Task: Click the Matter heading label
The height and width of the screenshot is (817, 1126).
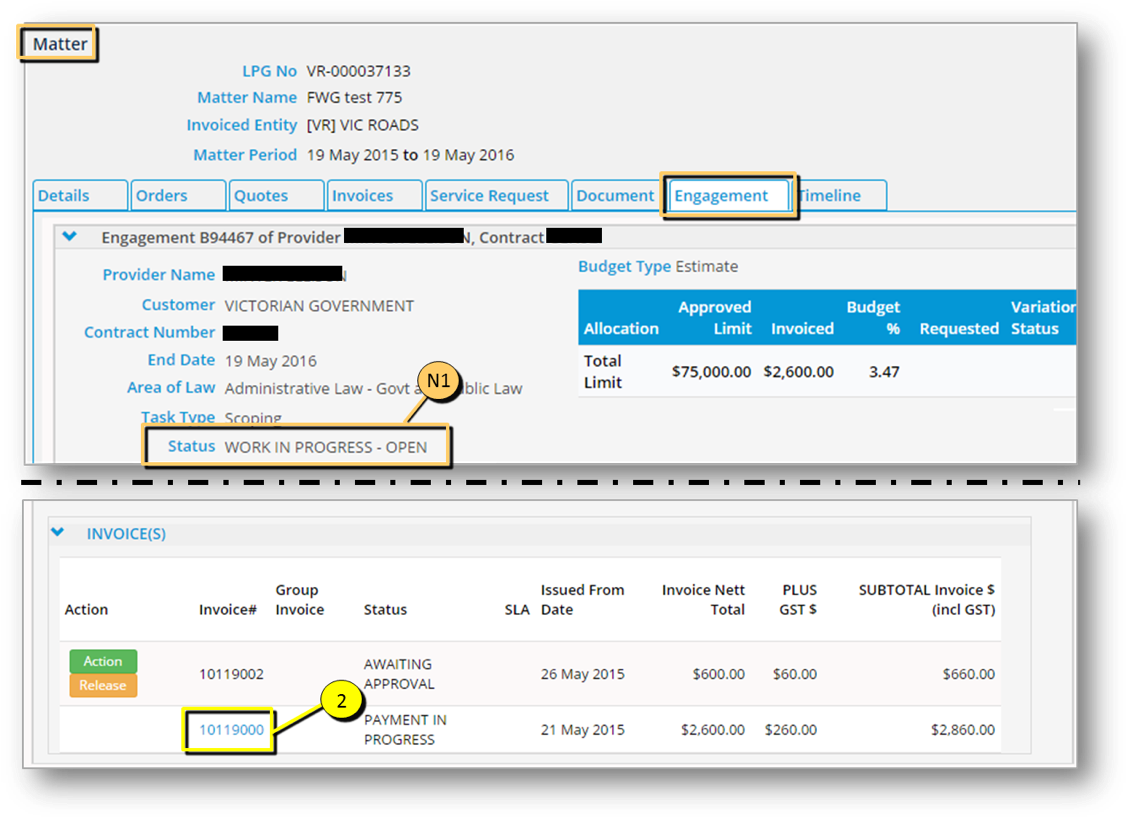Action: tap(60, 45)
